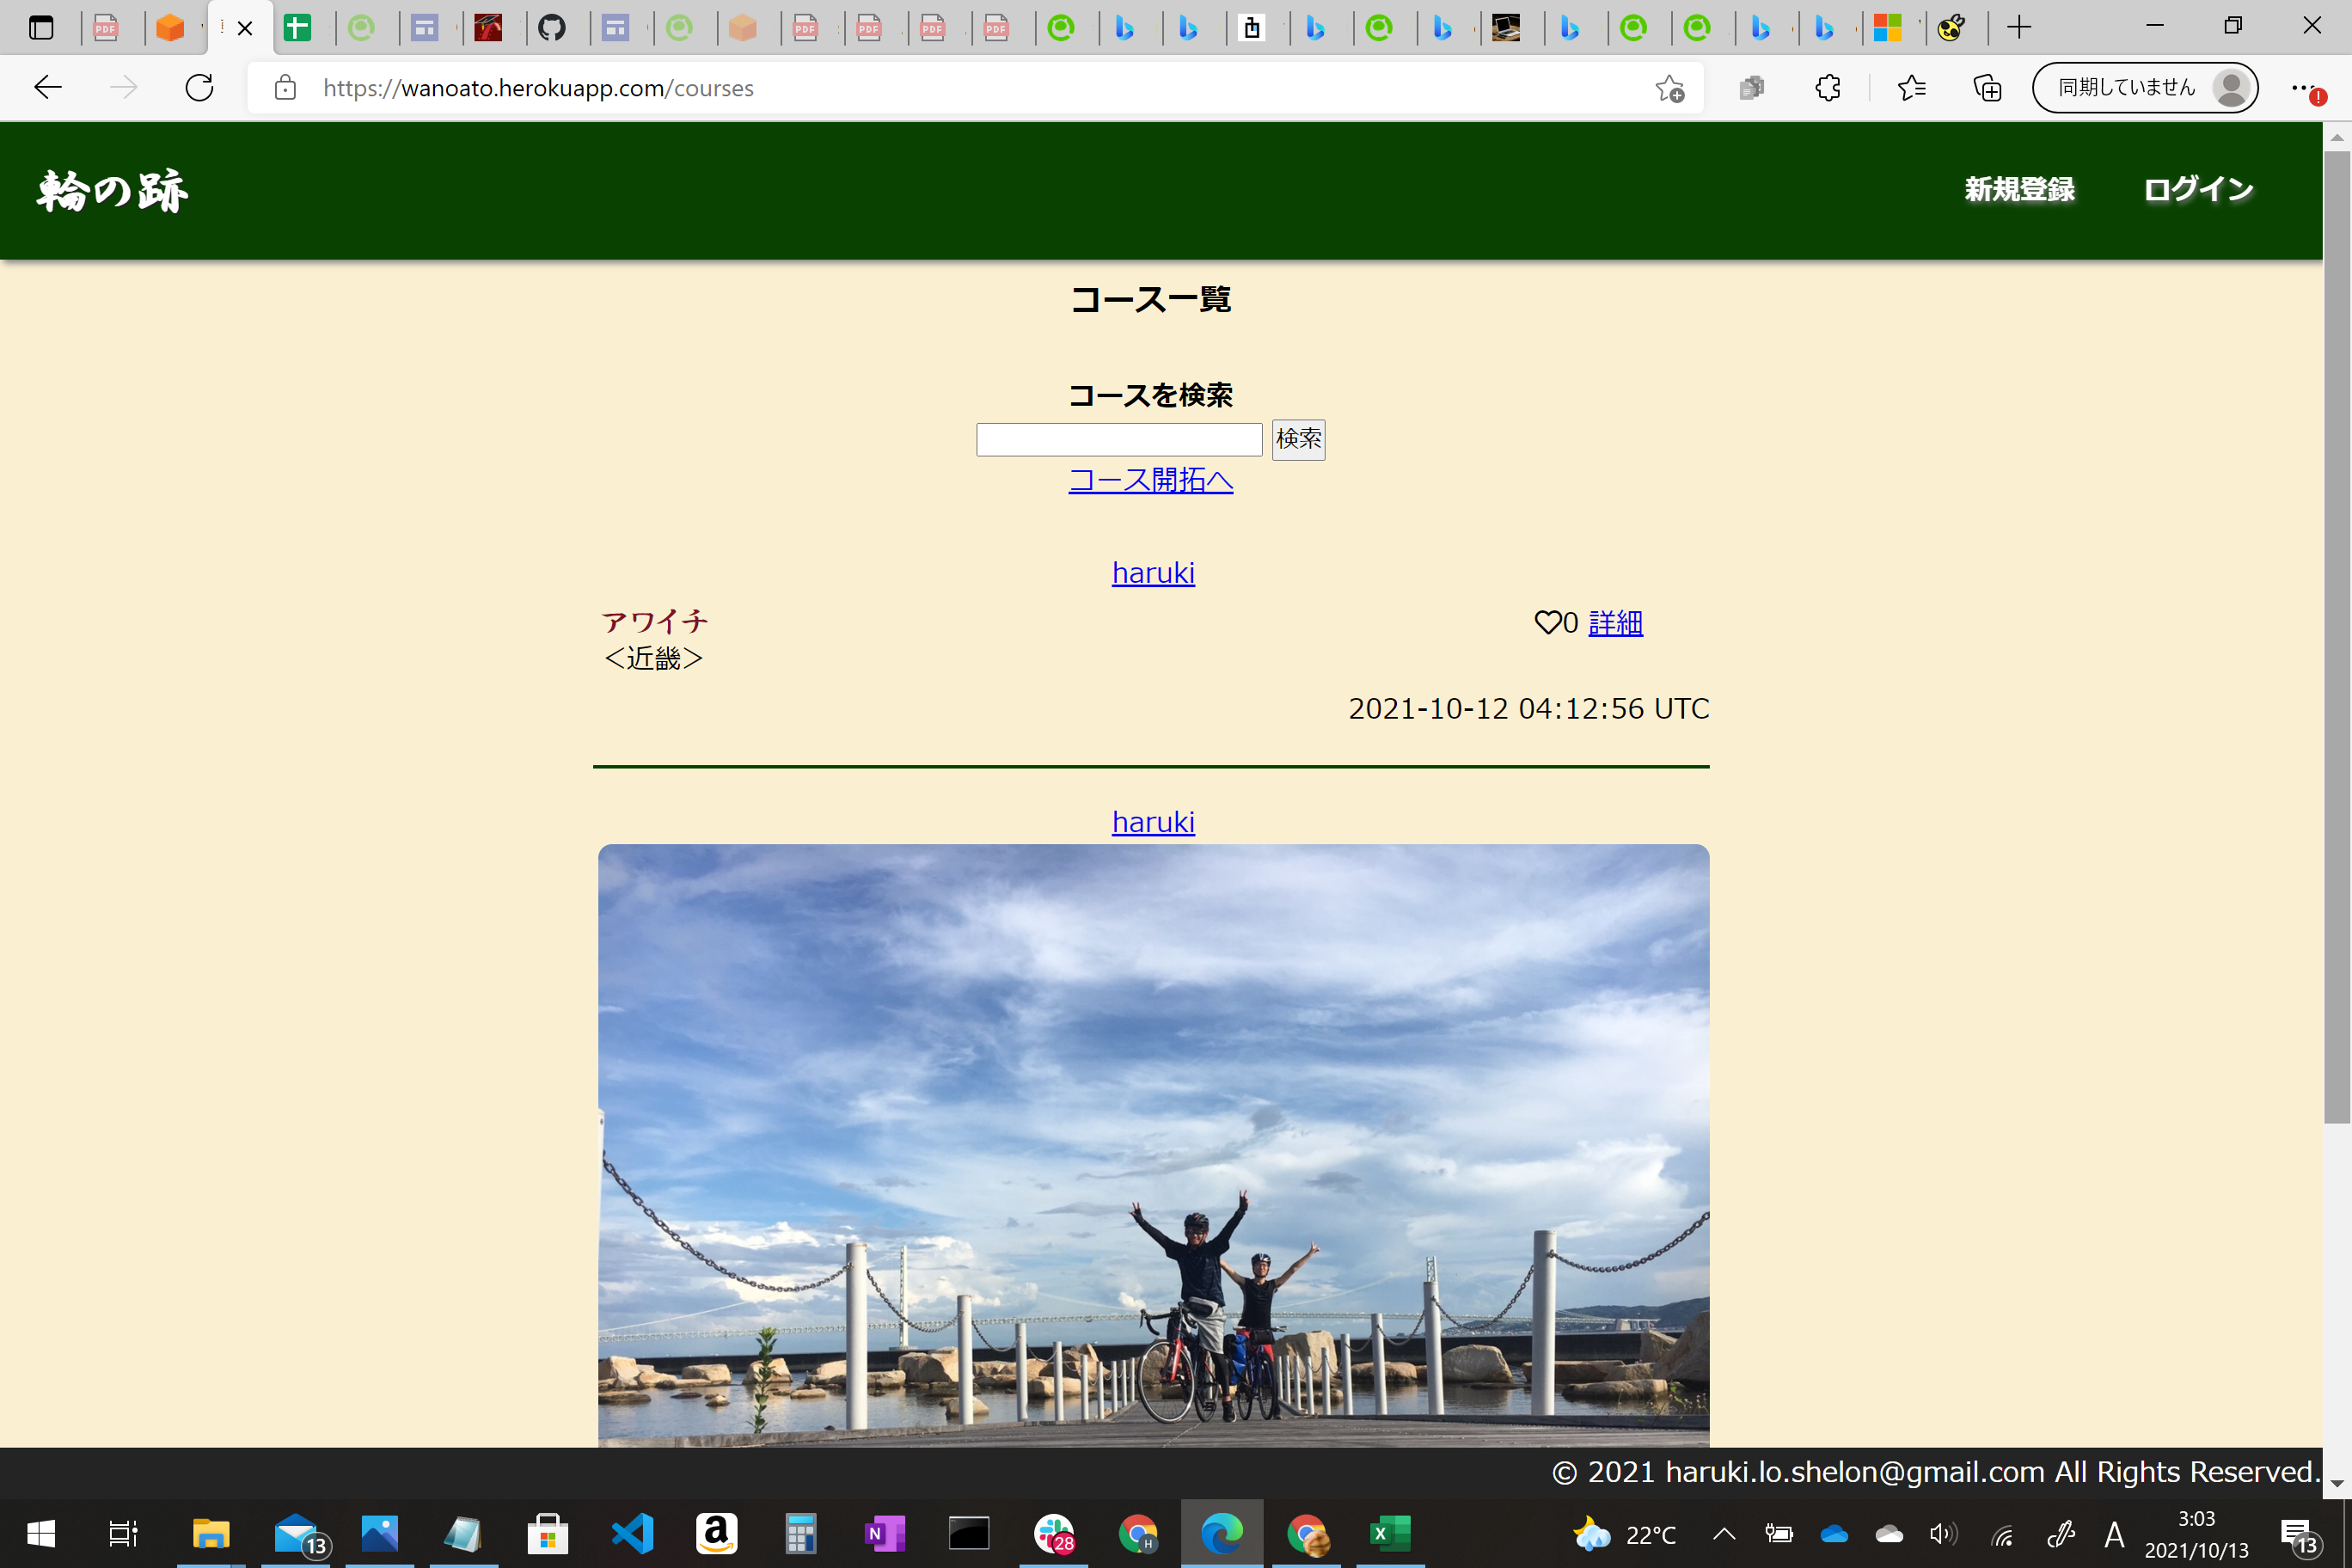
Task: Open the 同期していません profile dropdown
Action: 2144,87
